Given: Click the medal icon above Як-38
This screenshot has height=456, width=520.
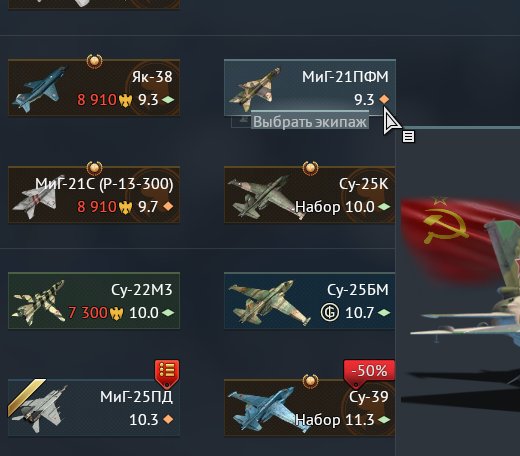Looking at the screenshot, I should click(95, 61).
